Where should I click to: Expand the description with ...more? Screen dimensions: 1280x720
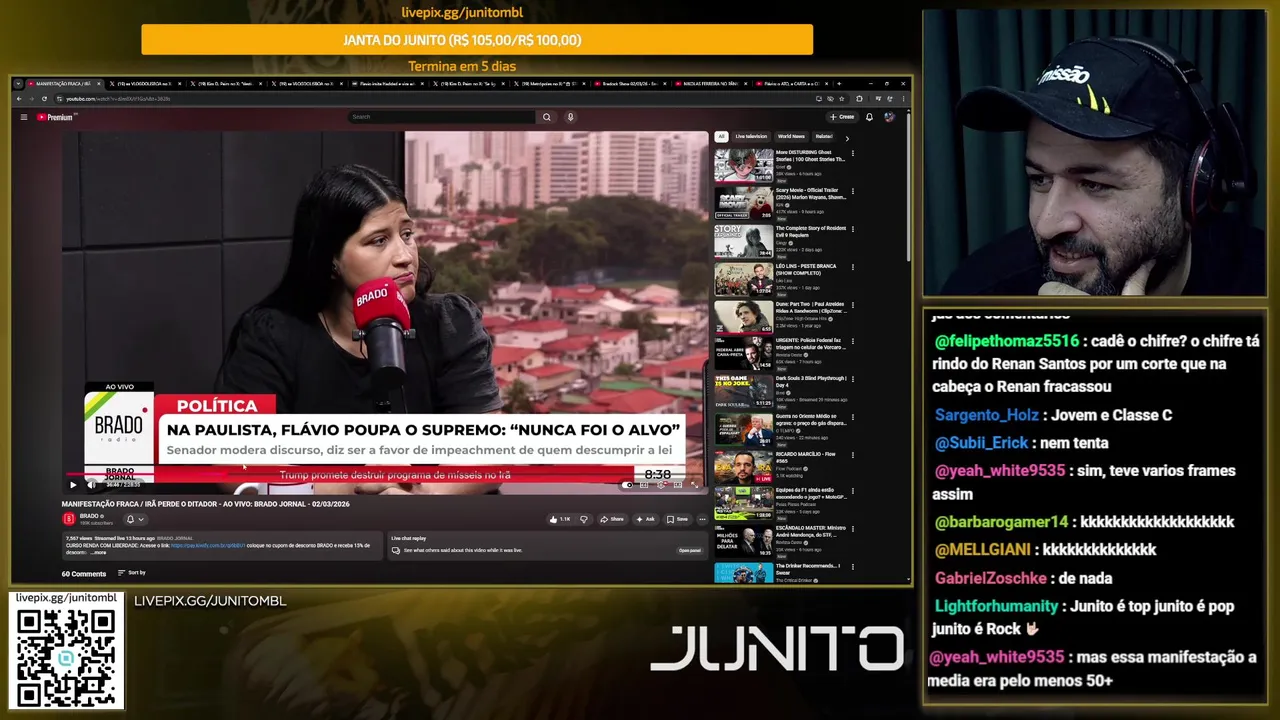(x=99, y=552)
